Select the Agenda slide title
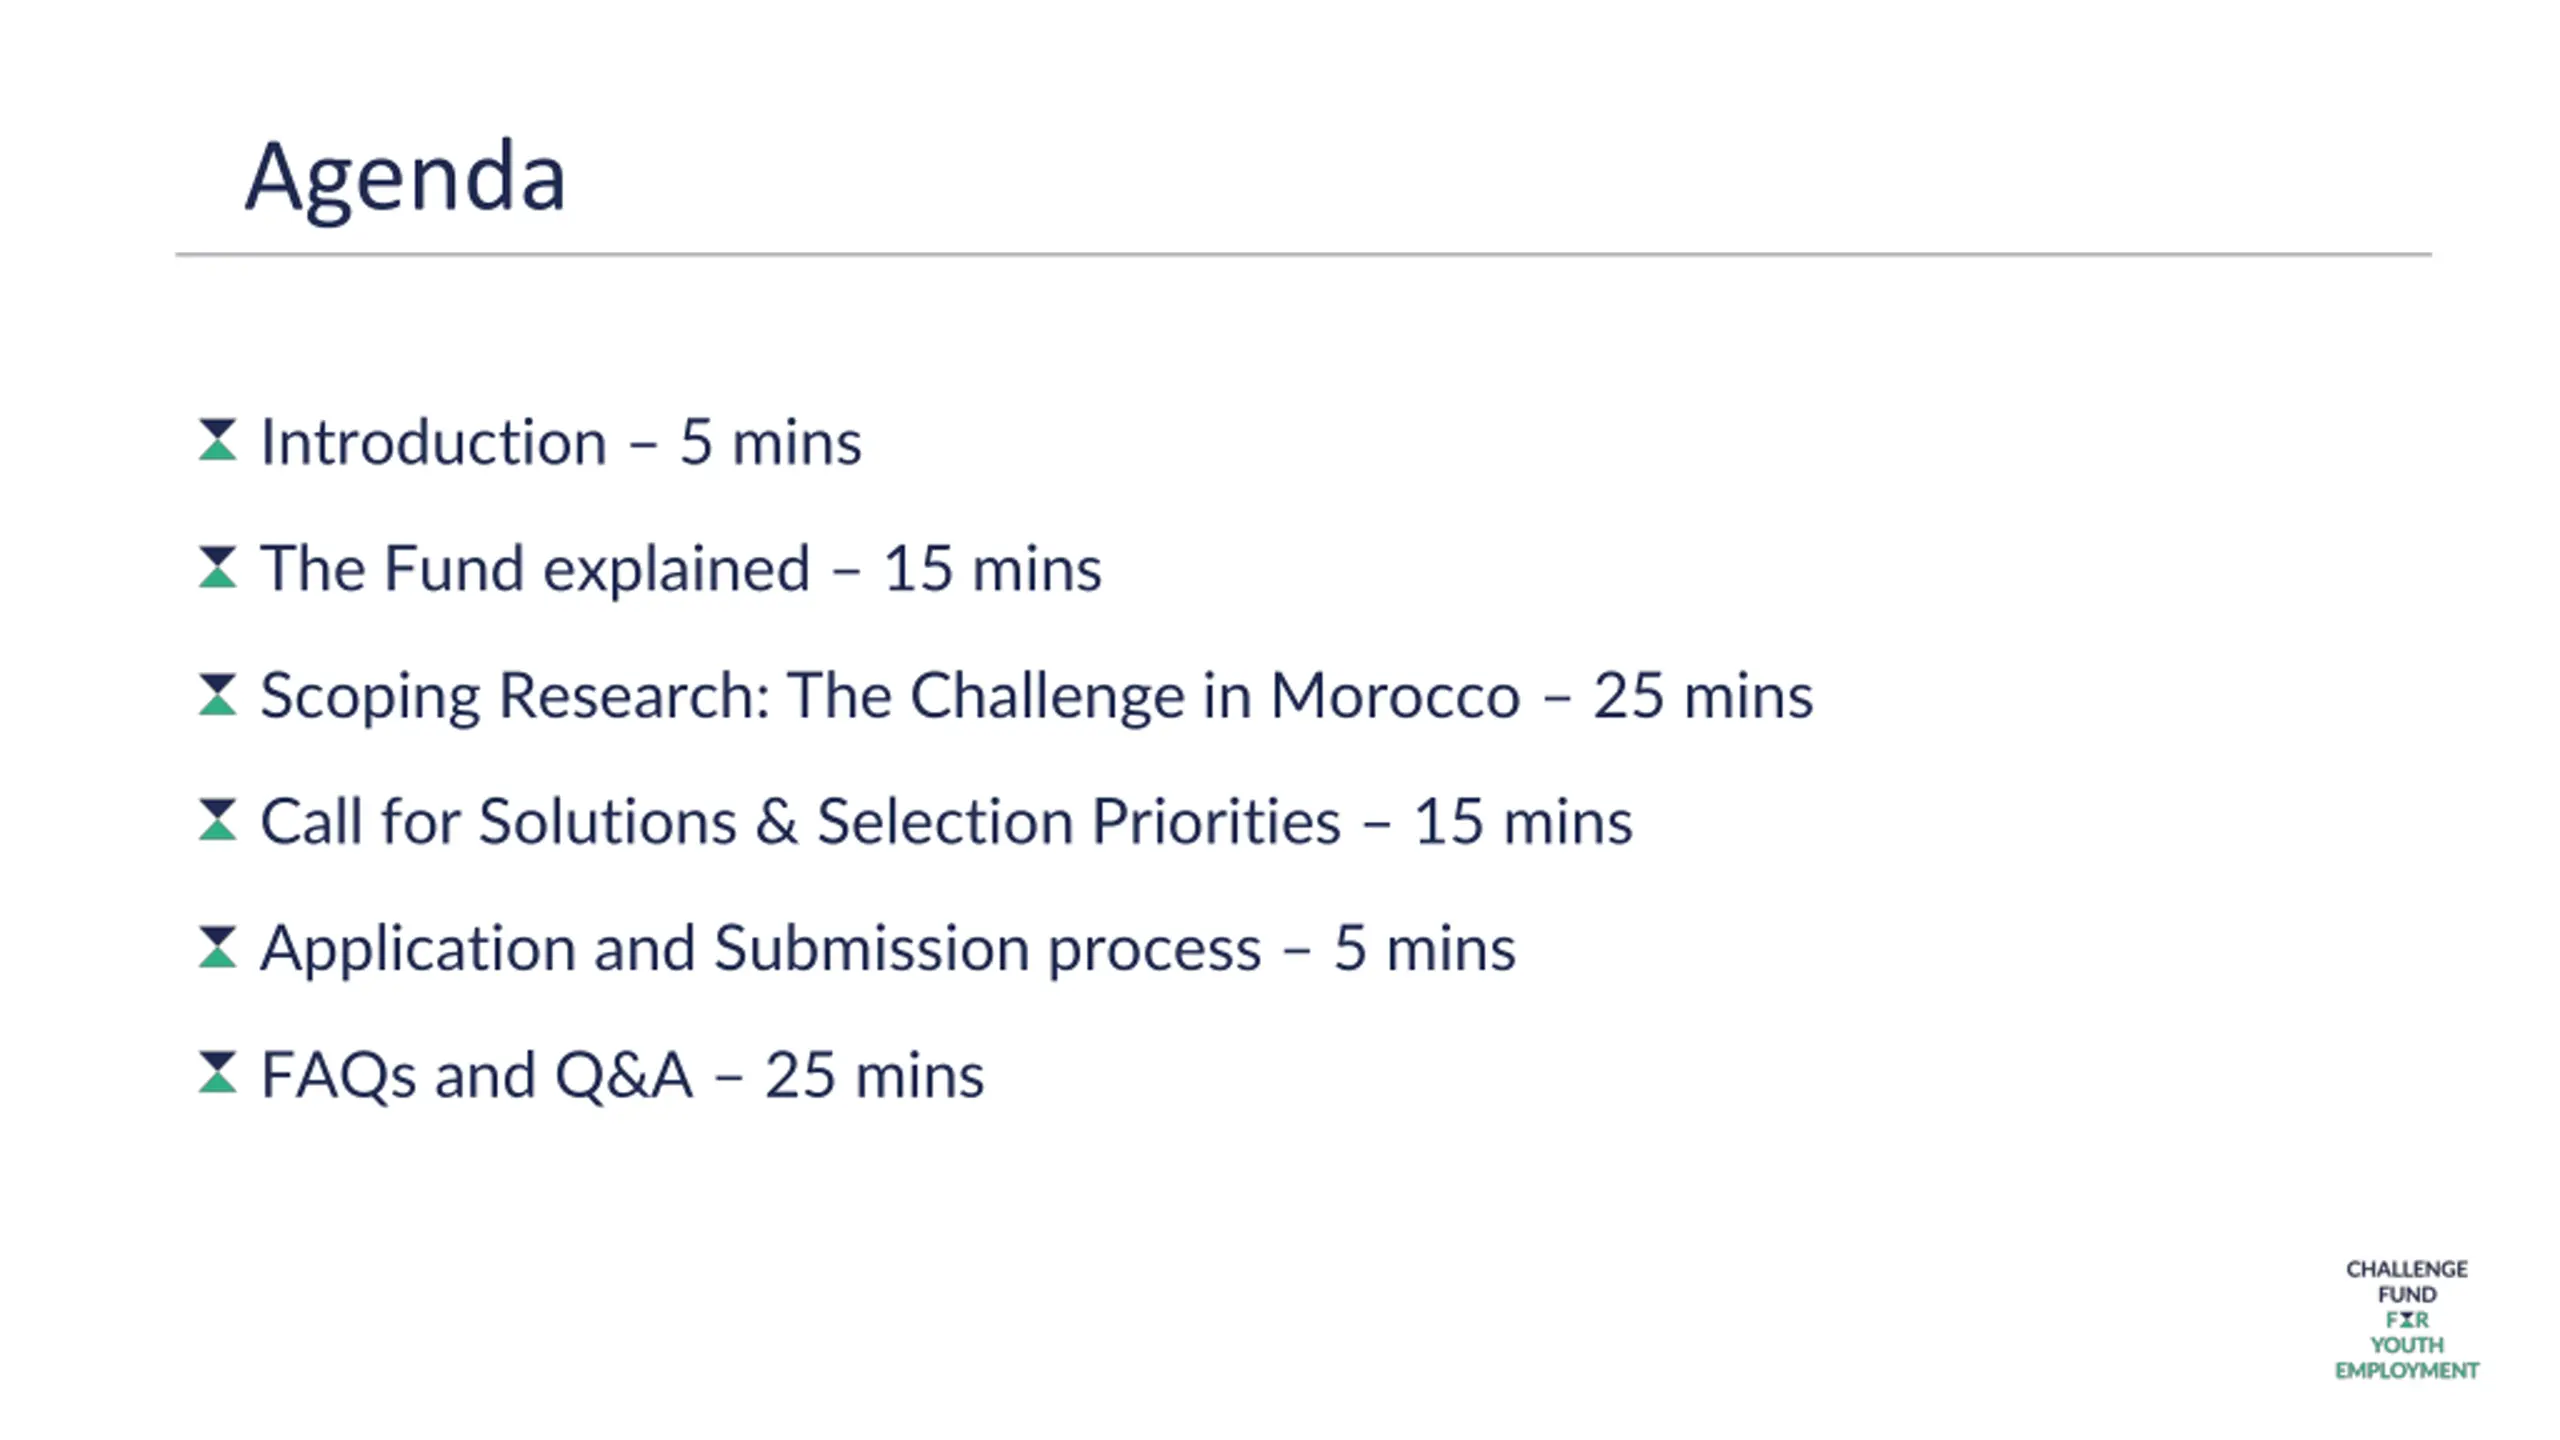Screen dimensions: 2560x1440 pyautogui.click(x=405, y=177)
